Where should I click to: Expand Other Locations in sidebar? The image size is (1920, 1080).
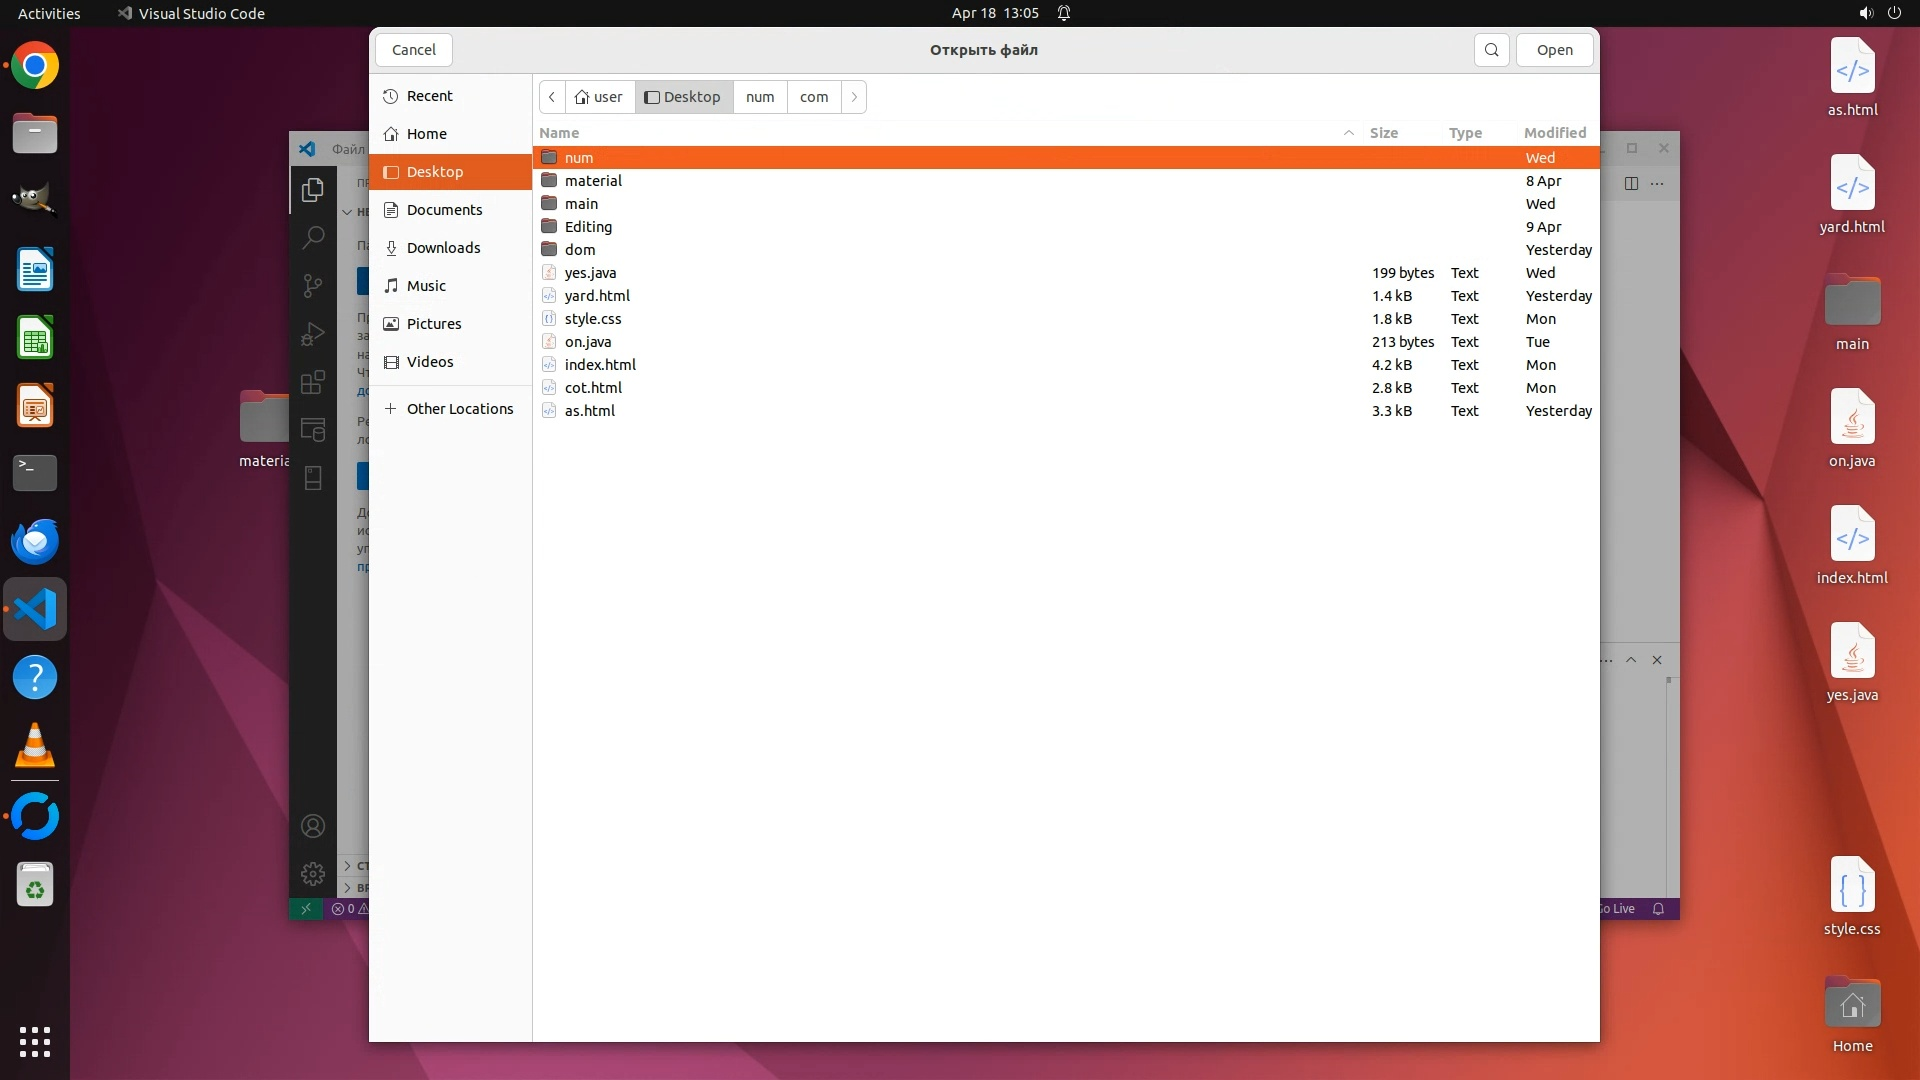click(x=459, y=409)
